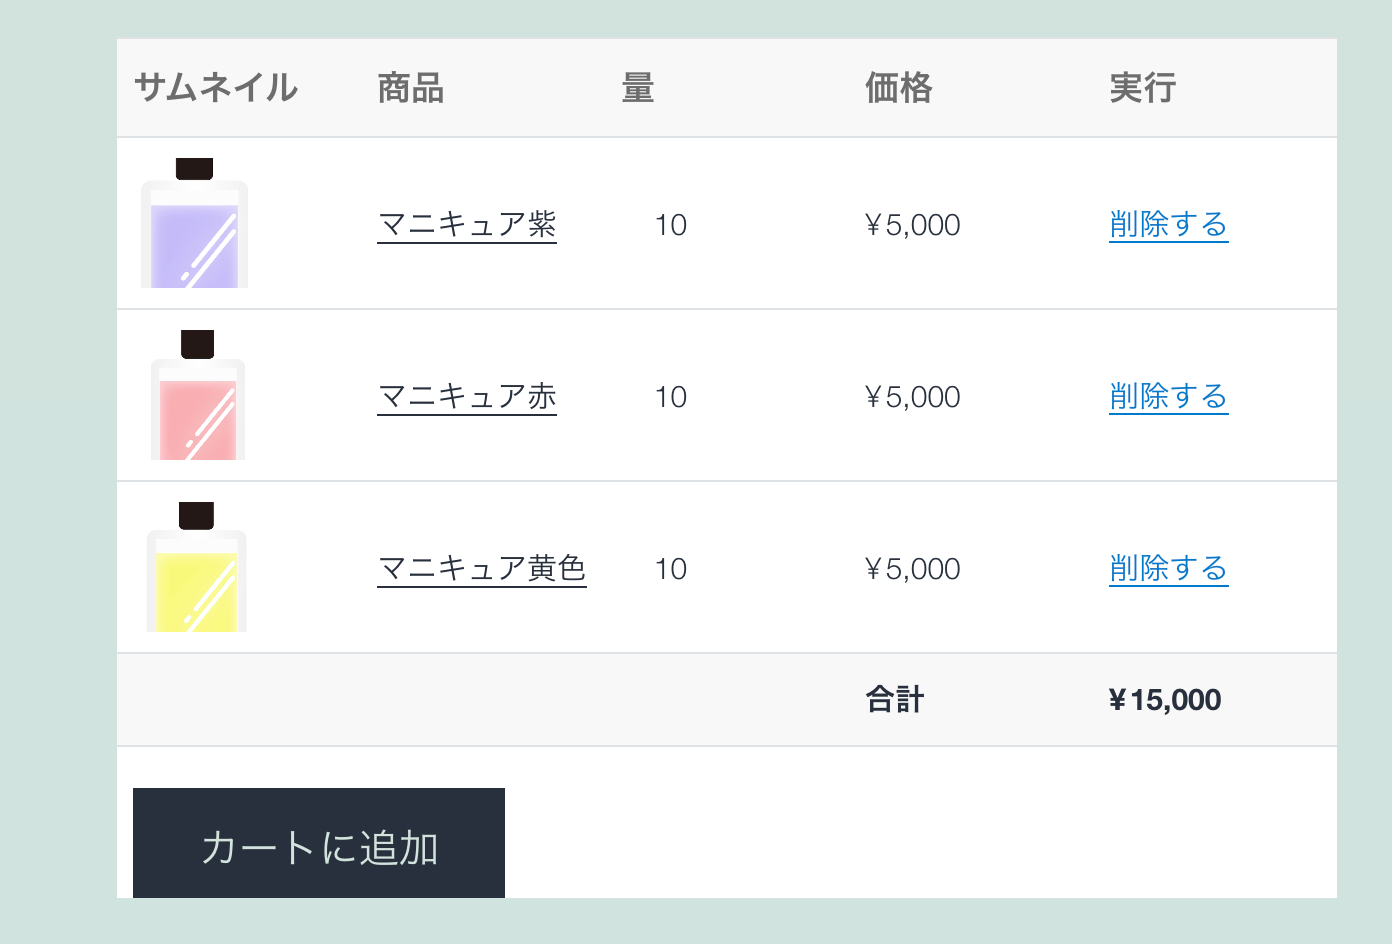Click the サムネイル column header
This screenshot has height=944, width=1392.
tap(216, 88)
